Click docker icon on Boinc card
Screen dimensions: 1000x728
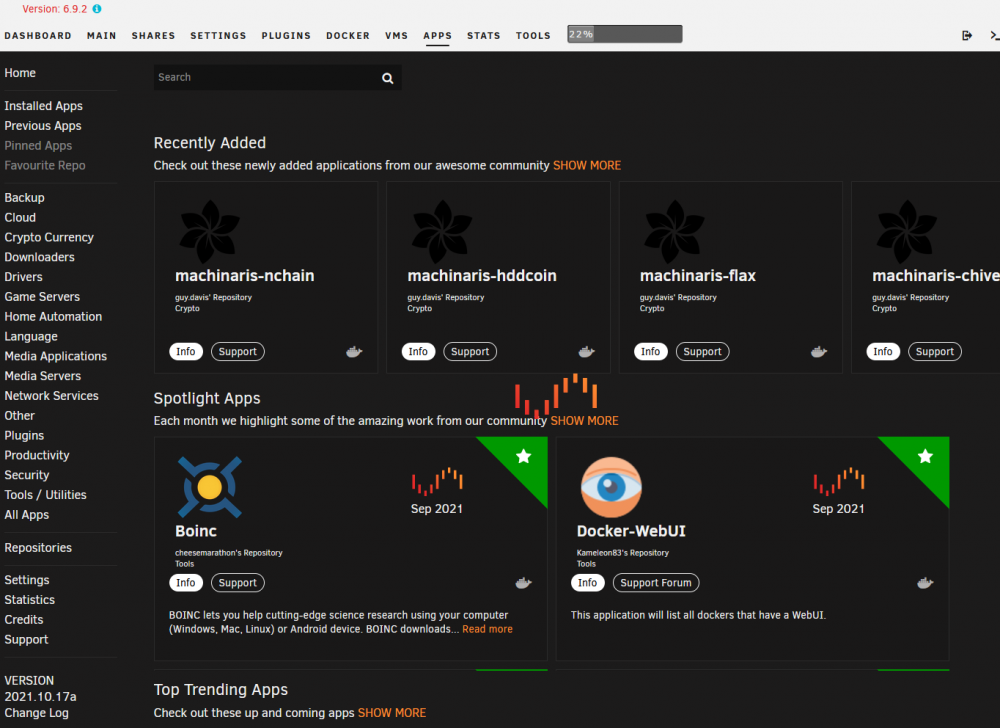(524, 583)
